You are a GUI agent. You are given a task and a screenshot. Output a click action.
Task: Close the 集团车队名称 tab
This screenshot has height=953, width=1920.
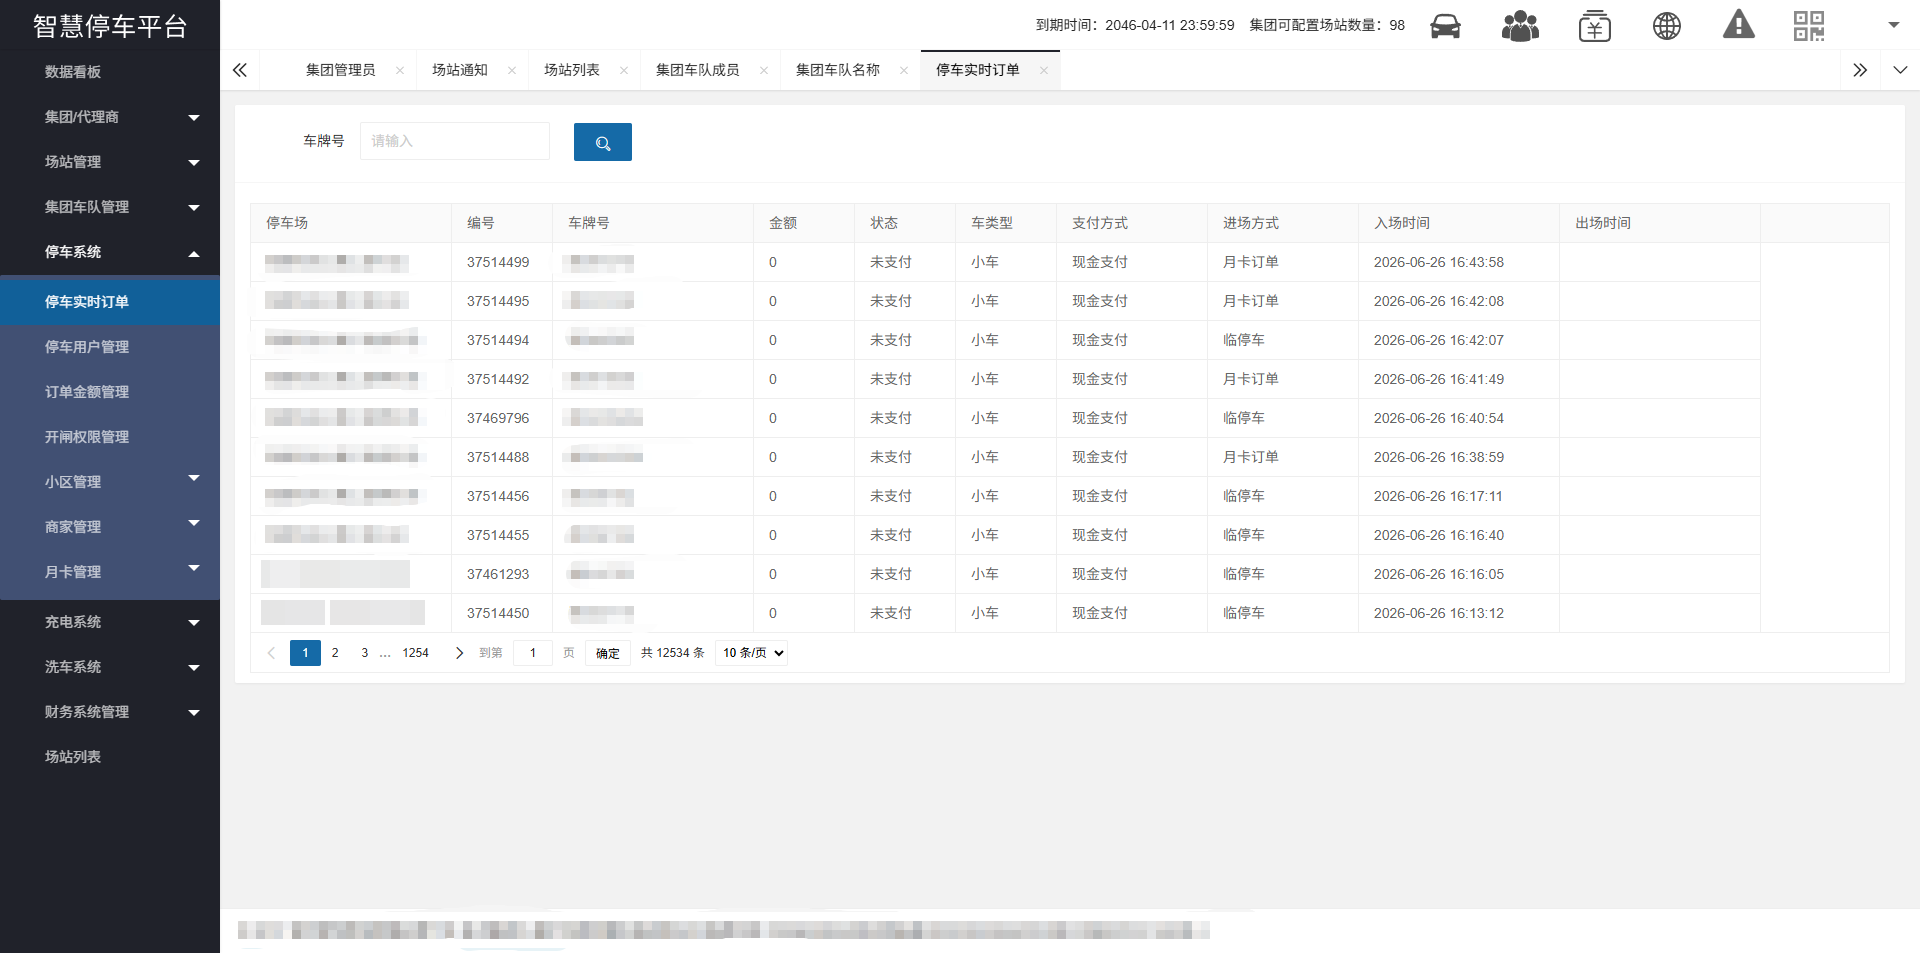tap(904, 70)
